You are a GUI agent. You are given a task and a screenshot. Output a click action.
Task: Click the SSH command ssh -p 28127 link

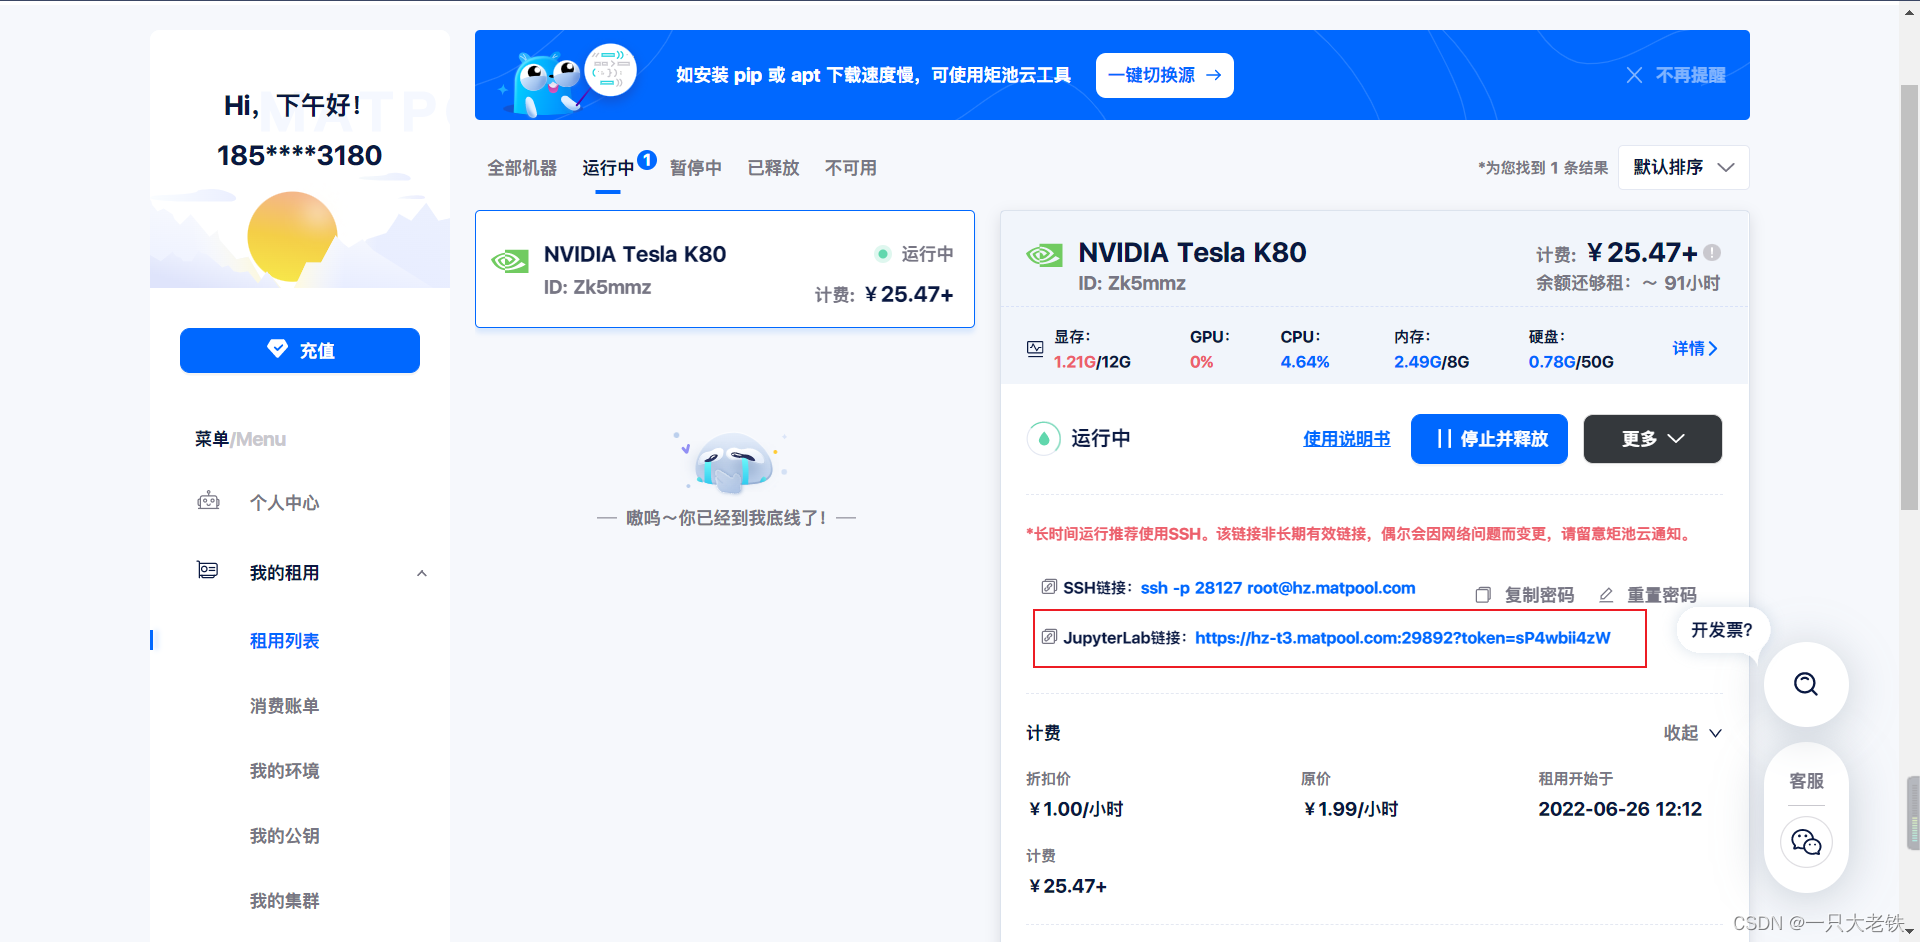tap(1278, 588)
